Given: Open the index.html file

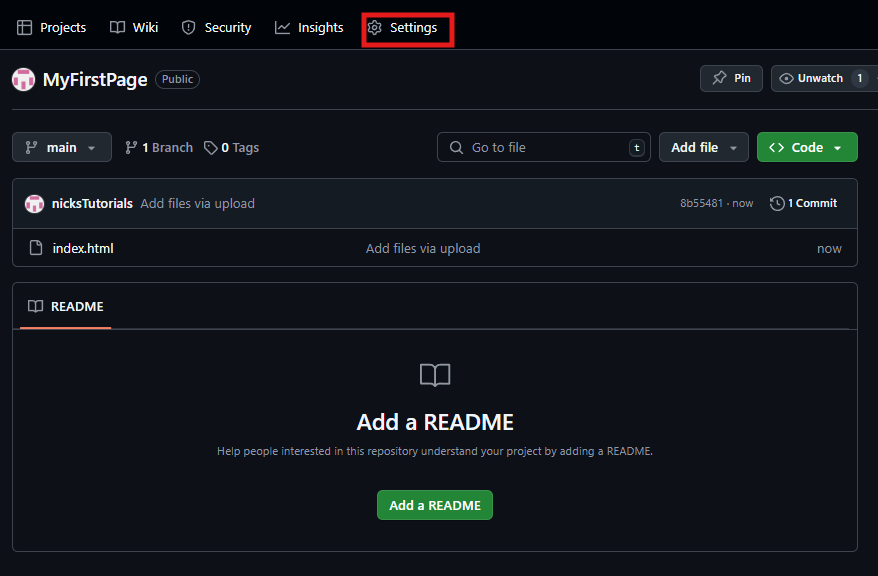Looking at the screenshot, I should (83, 249).
